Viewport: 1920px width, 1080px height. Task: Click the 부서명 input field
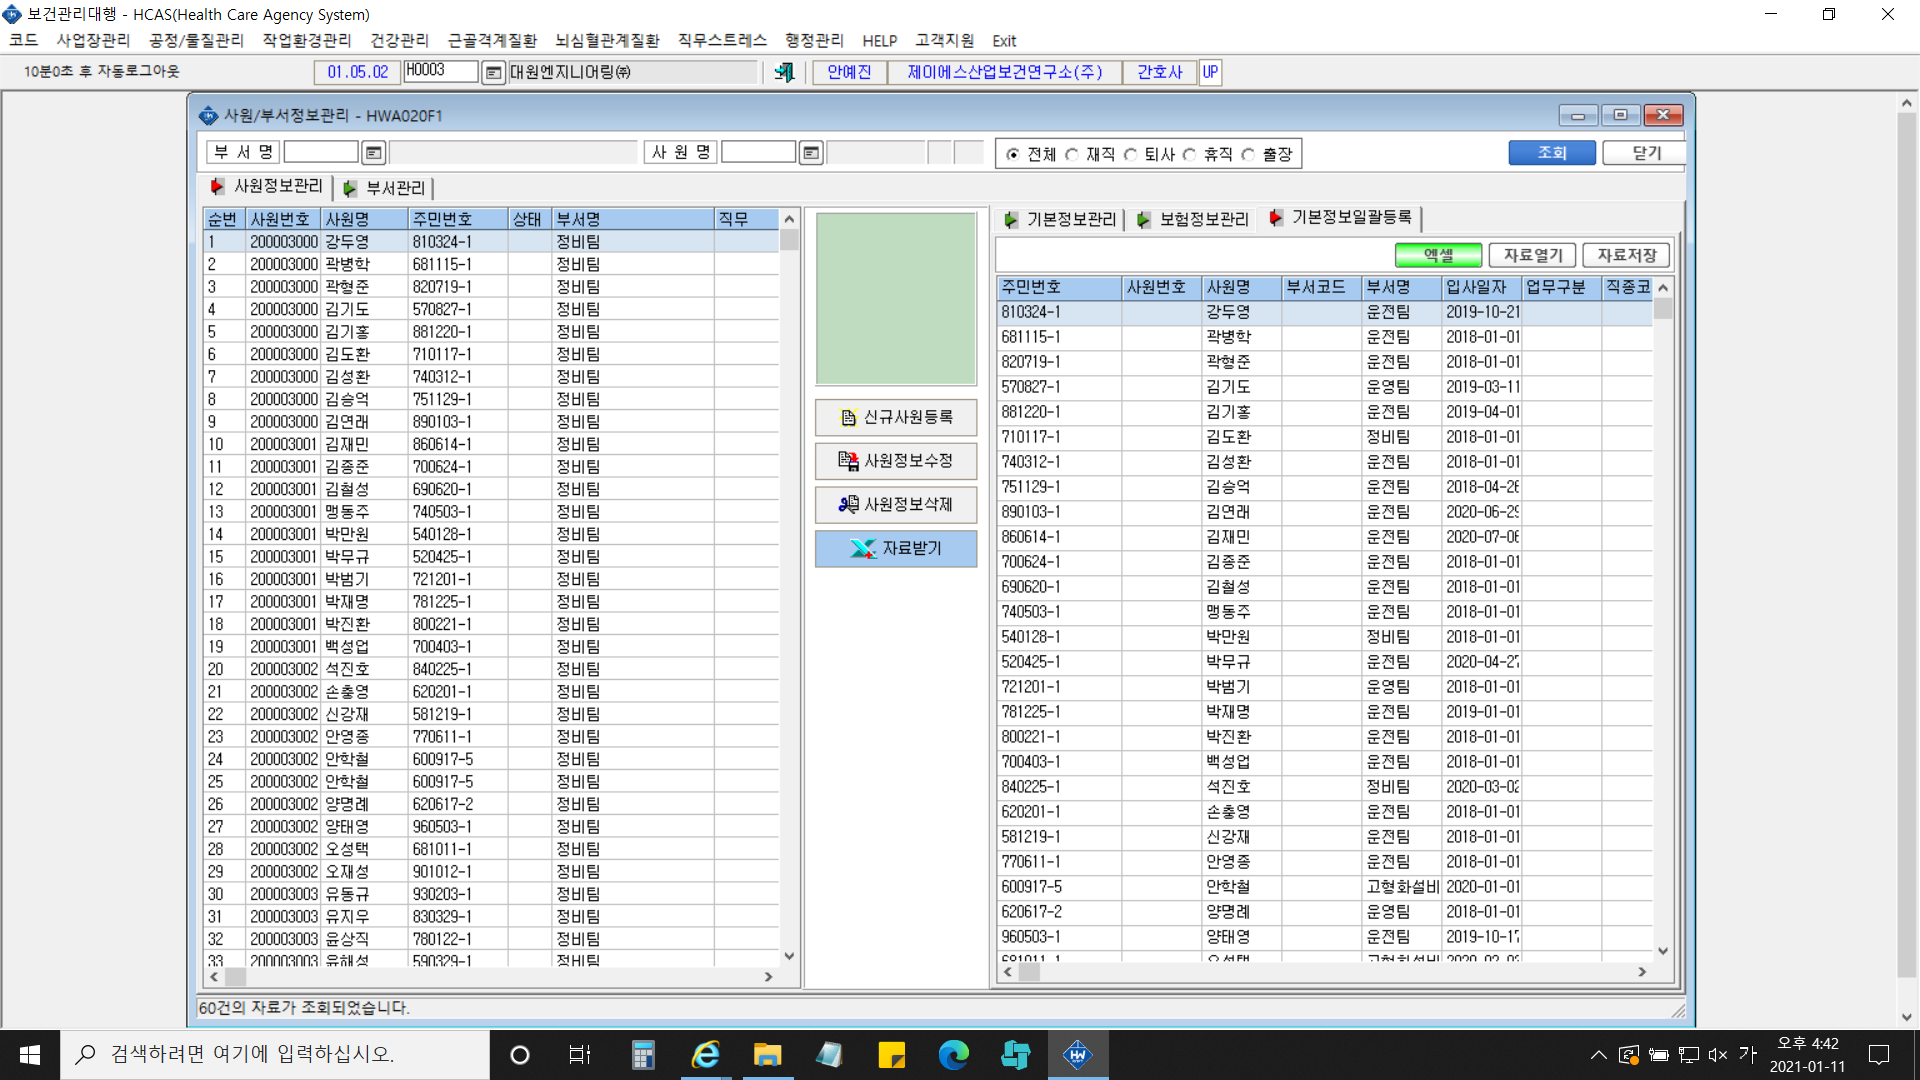point(320,153)
